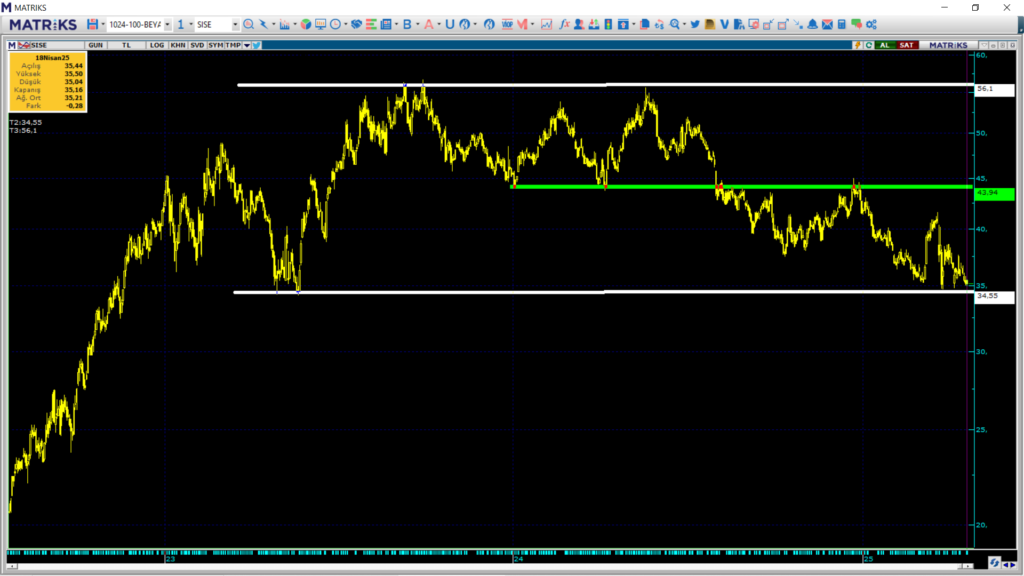Screen dimensions: 1024x576
Task: Open the blue news page icon
Action: coord(386,24)
